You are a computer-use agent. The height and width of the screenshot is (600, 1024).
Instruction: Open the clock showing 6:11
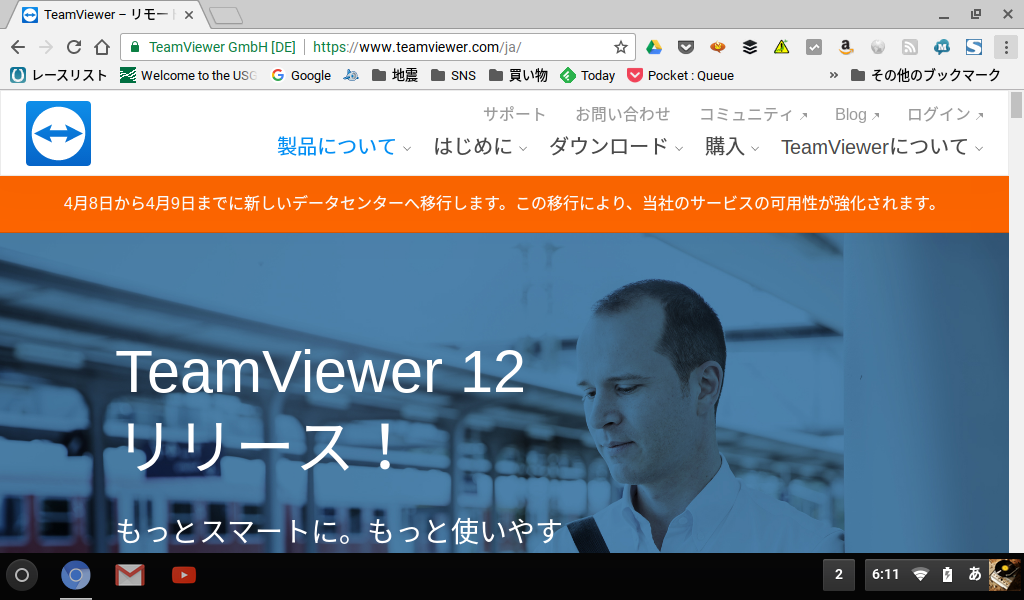886,575
